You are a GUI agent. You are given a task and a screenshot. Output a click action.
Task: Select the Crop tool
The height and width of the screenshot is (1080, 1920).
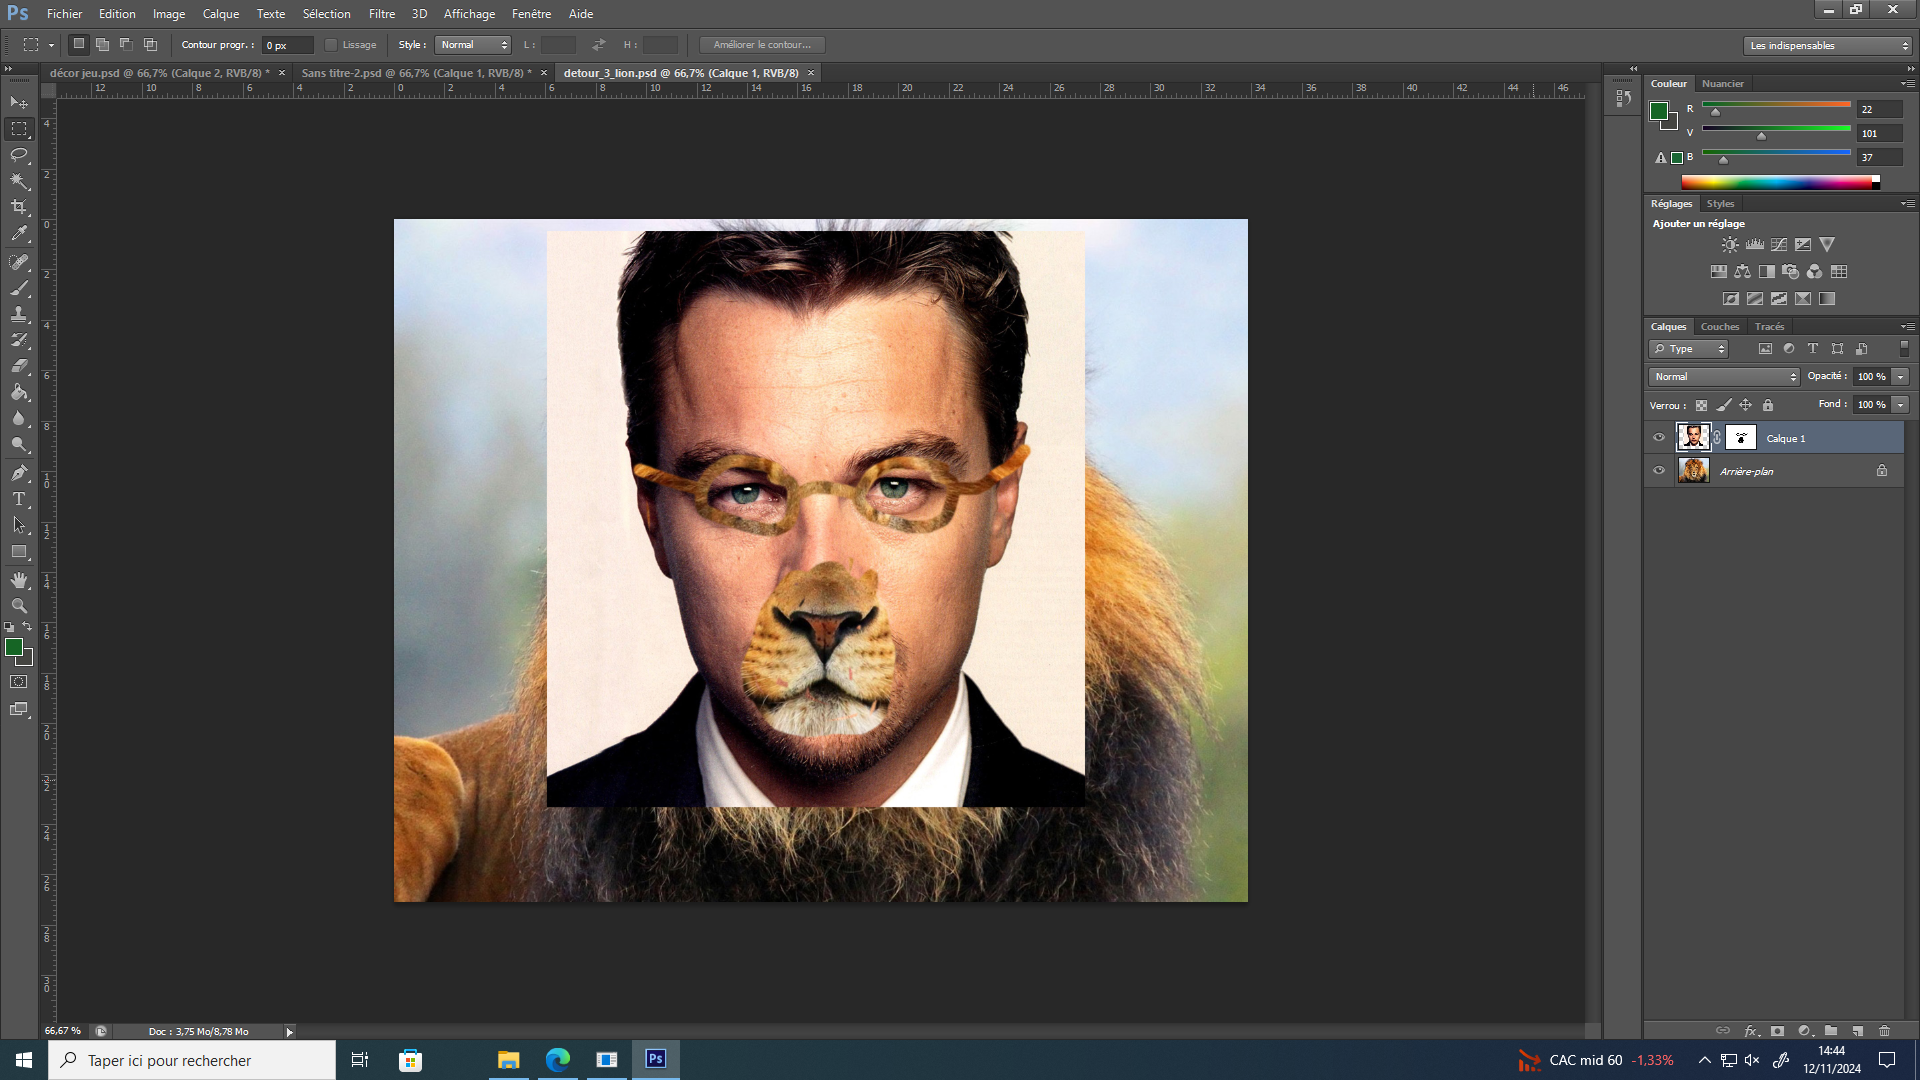18,208
